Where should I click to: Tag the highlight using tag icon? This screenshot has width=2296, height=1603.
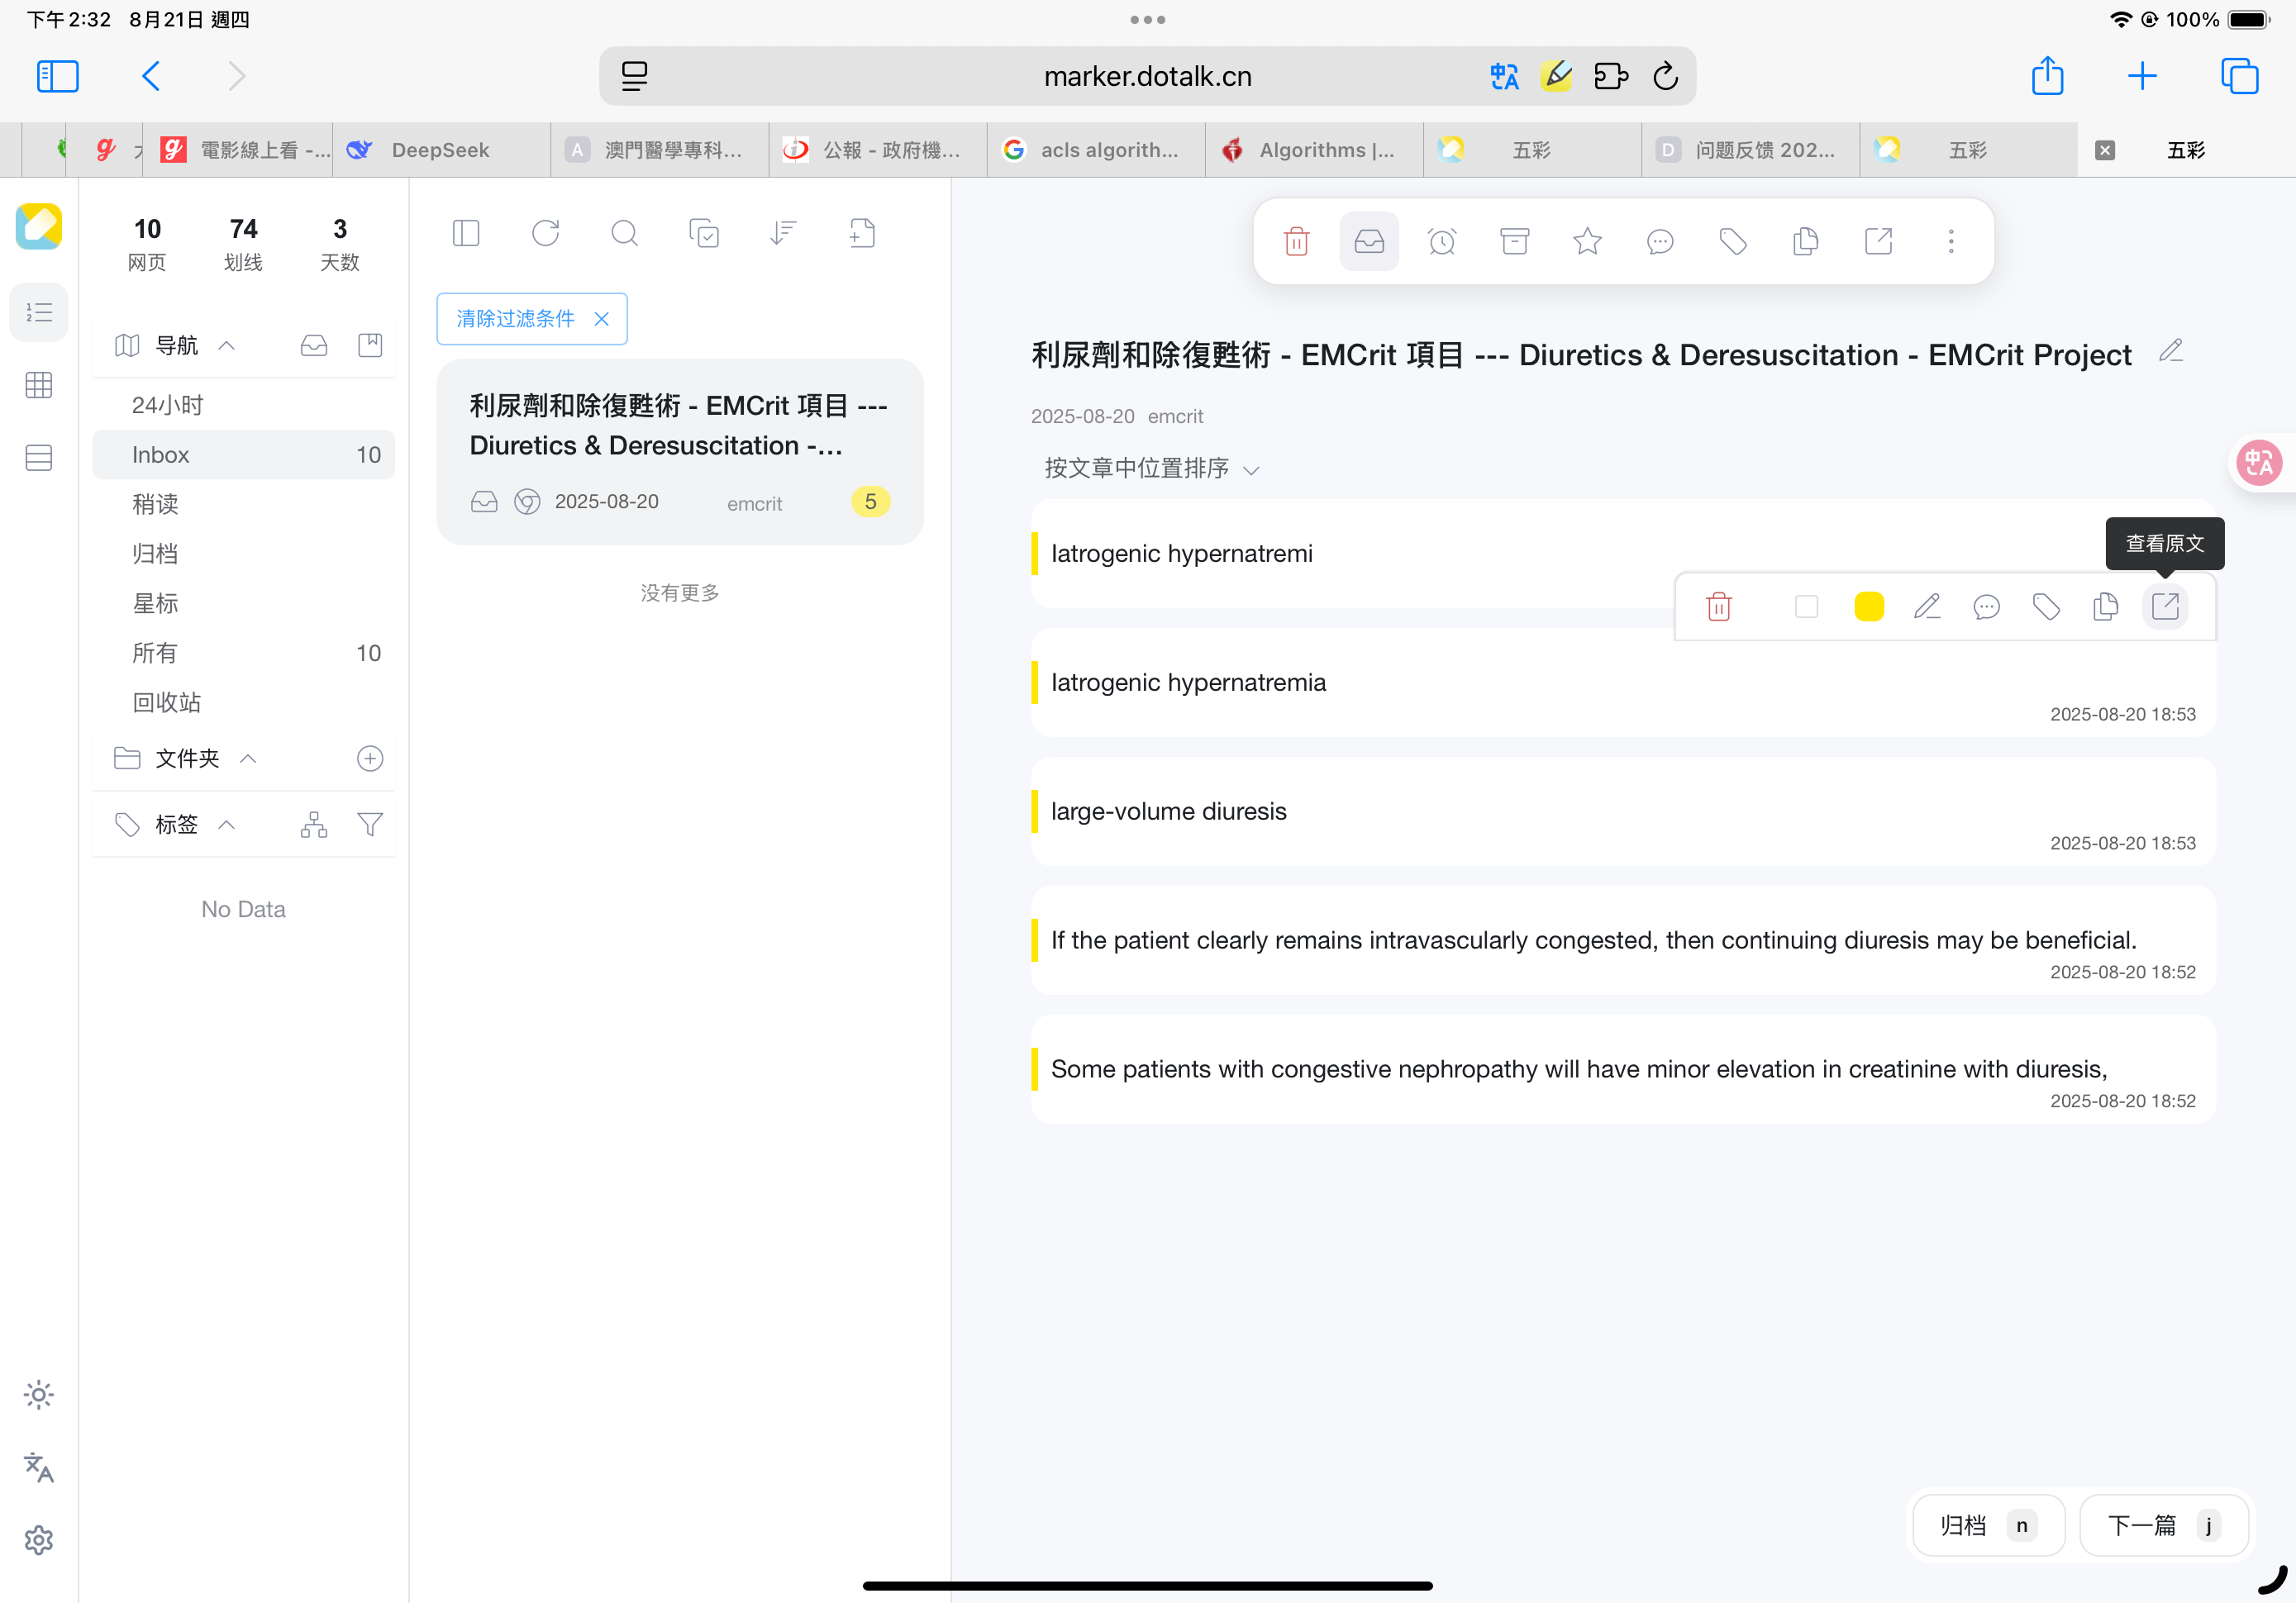(x=2046, y=607)
